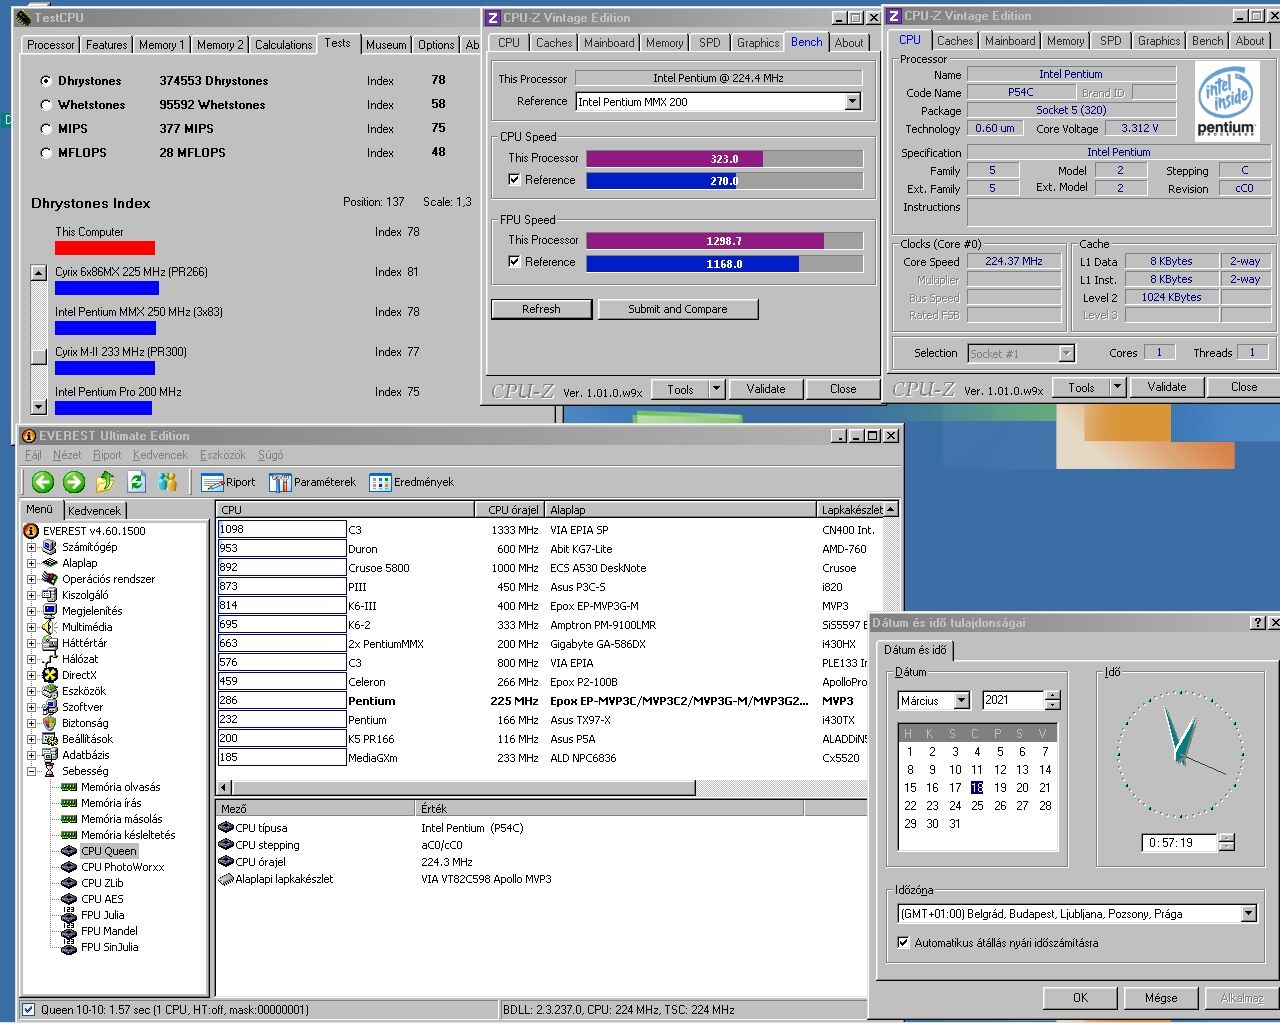Select the Hálózat icon in EVEREST tree
This screenshot has width=1280, height=1024.
pos(50,659)
